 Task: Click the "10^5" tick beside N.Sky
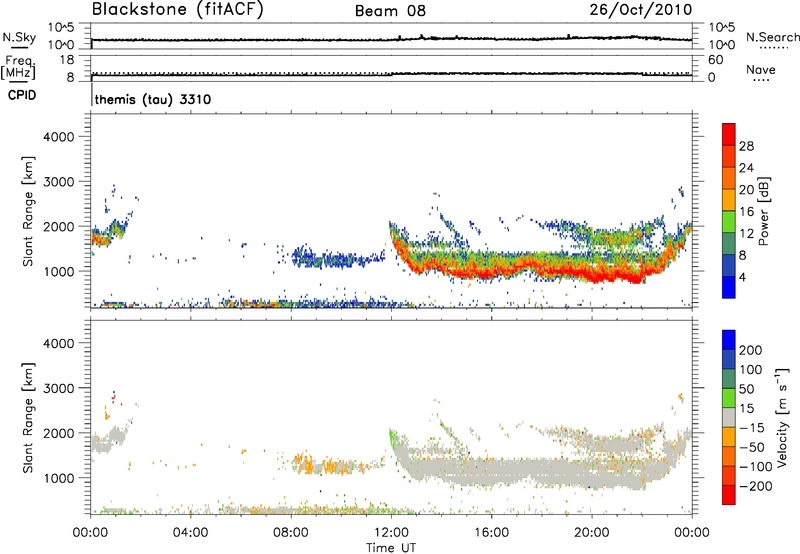coord(61,27)
